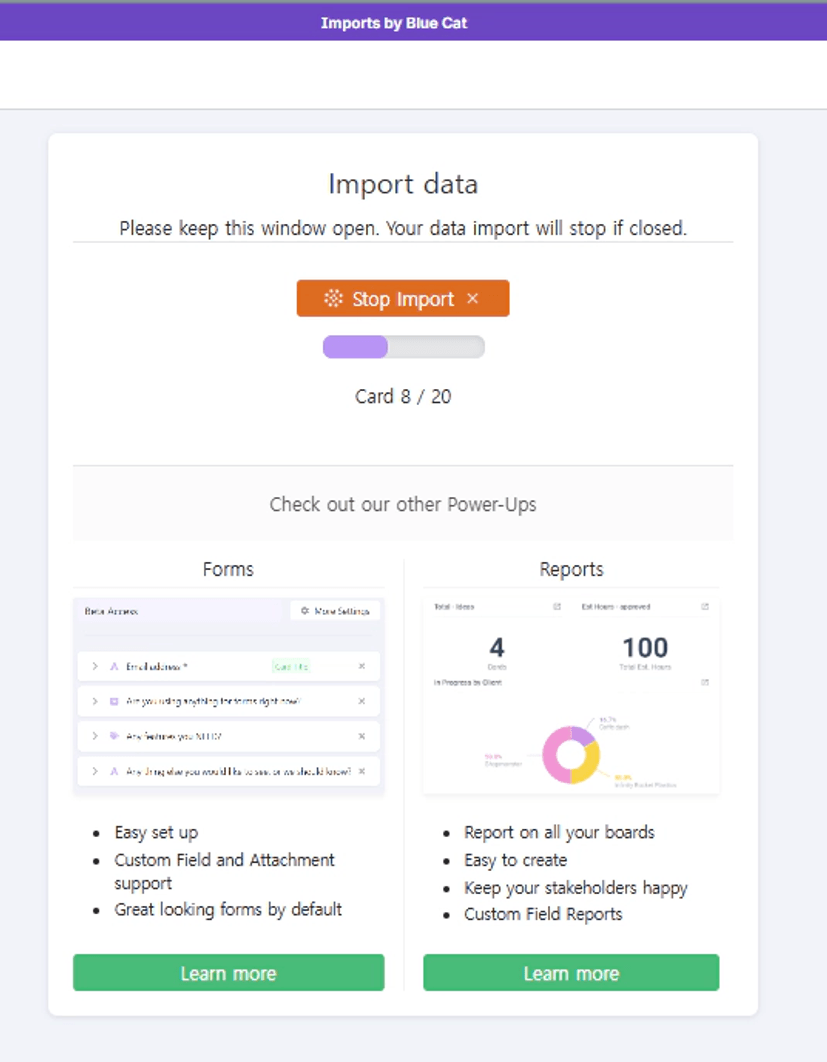Open Learn more under Reports
Screen dimensions: 827x1062
pos(571,973)
